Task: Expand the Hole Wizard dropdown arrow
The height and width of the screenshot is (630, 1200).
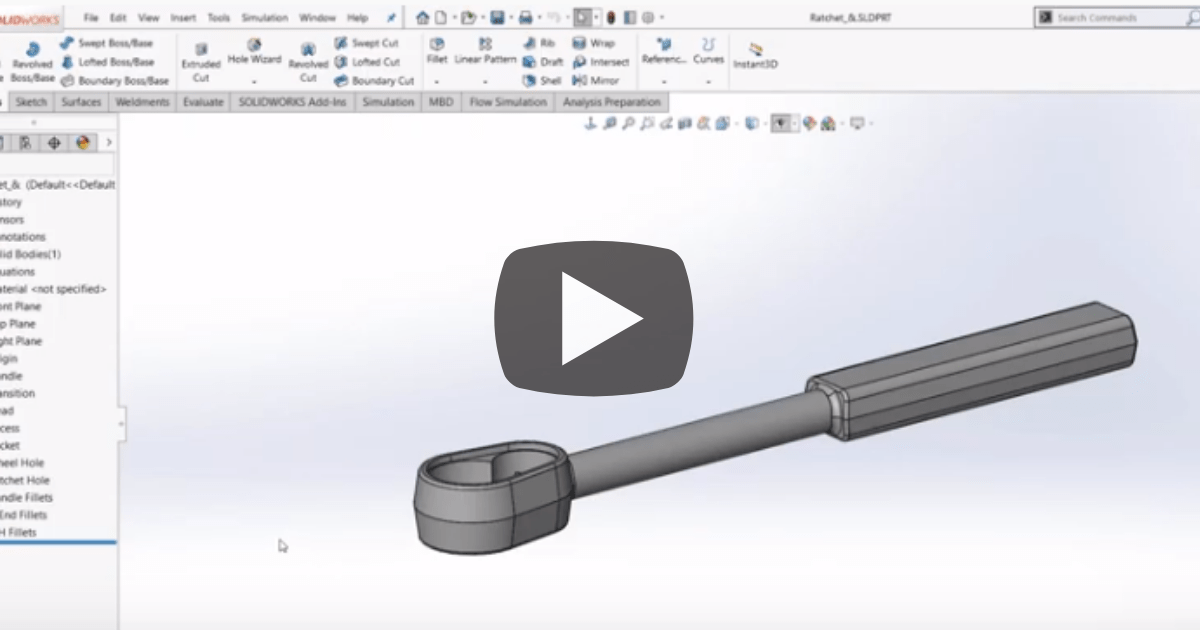Action: pyautogui.click(x=254, y=82)
